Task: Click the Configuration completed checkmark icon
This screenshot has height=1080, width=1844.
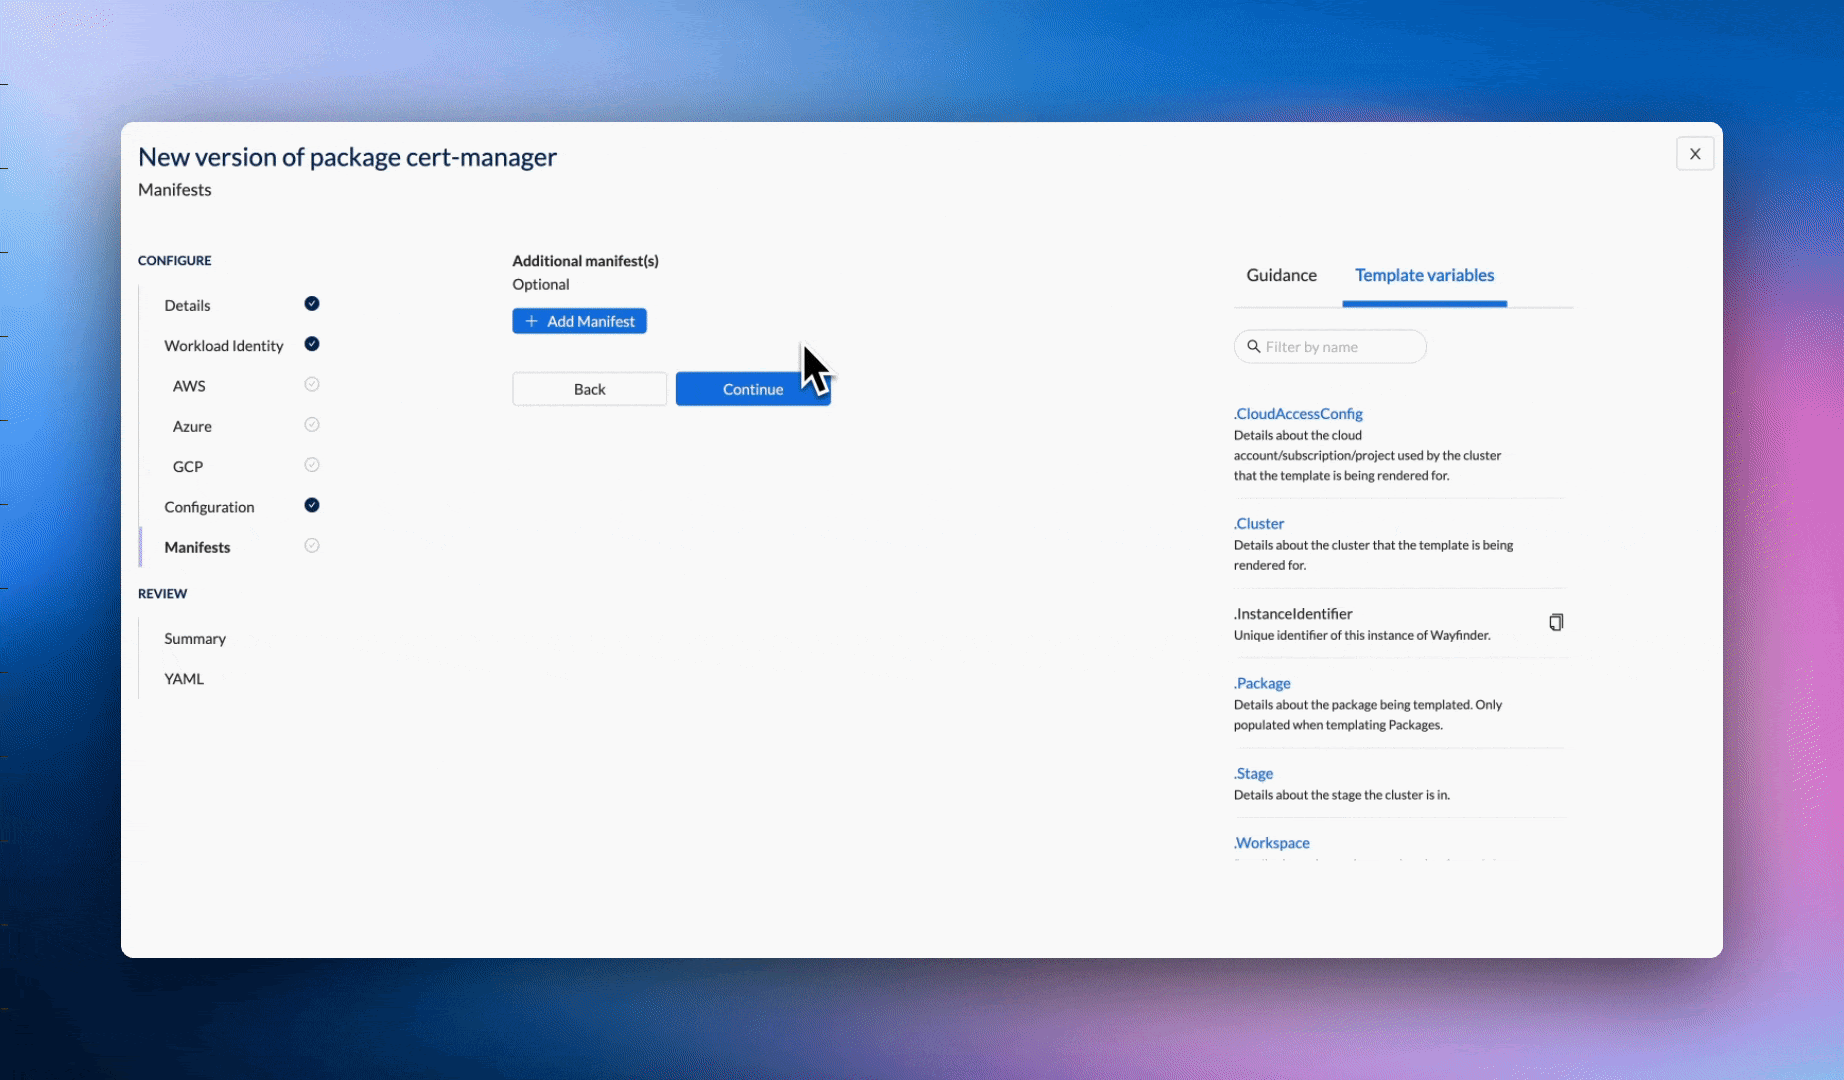Action: pyautogui.click(x=312, y=505)
